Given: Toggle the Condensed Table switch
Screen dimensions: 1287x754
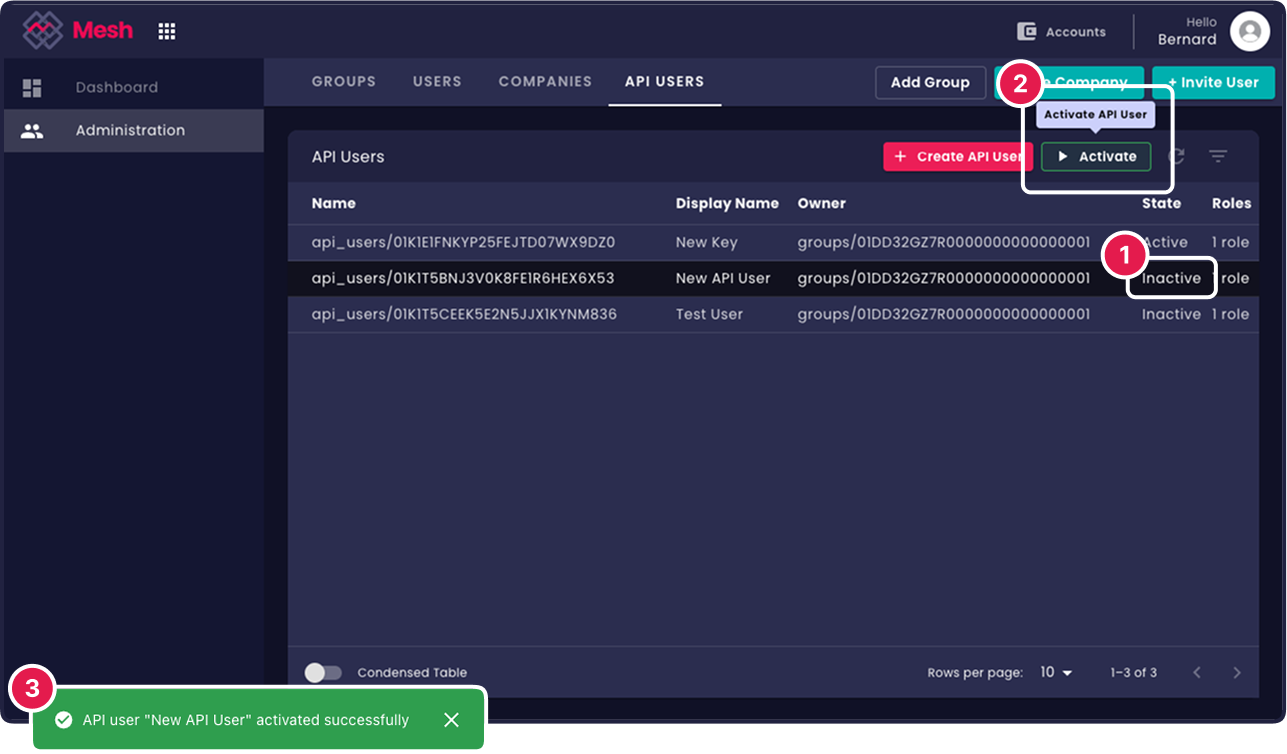Looking at the screenshot, I should pyautogui.click(x=322, y=672).
